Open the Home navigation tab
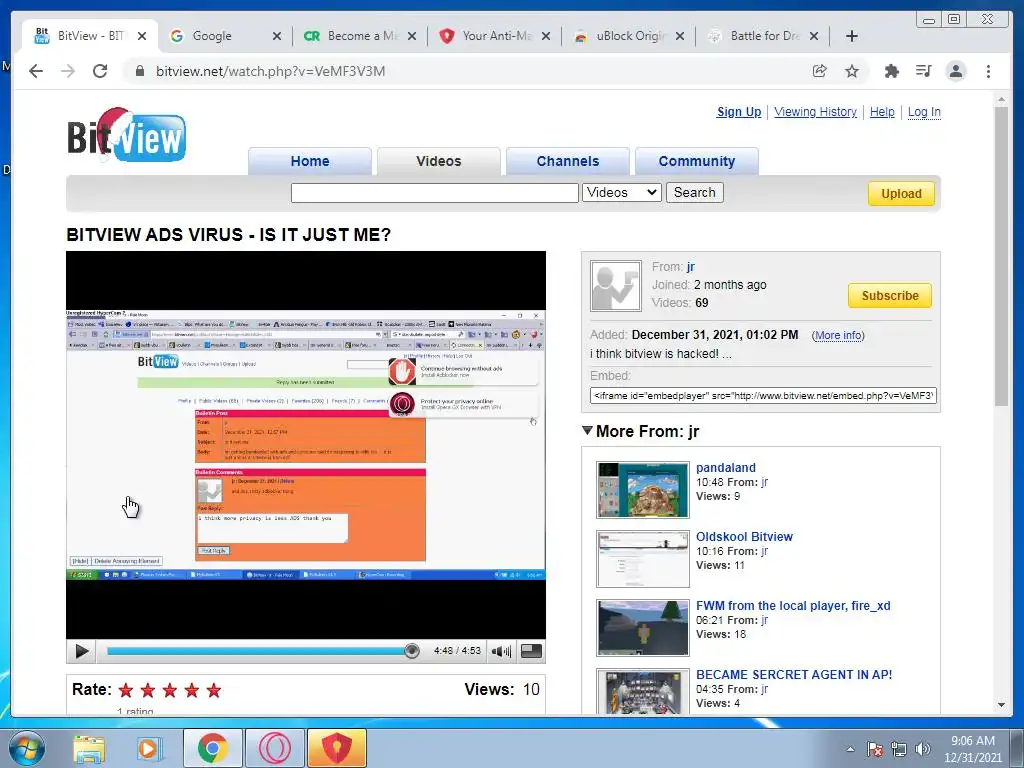Image resolution: width=1024 pixels, height=768 pixels. (310, 161)
